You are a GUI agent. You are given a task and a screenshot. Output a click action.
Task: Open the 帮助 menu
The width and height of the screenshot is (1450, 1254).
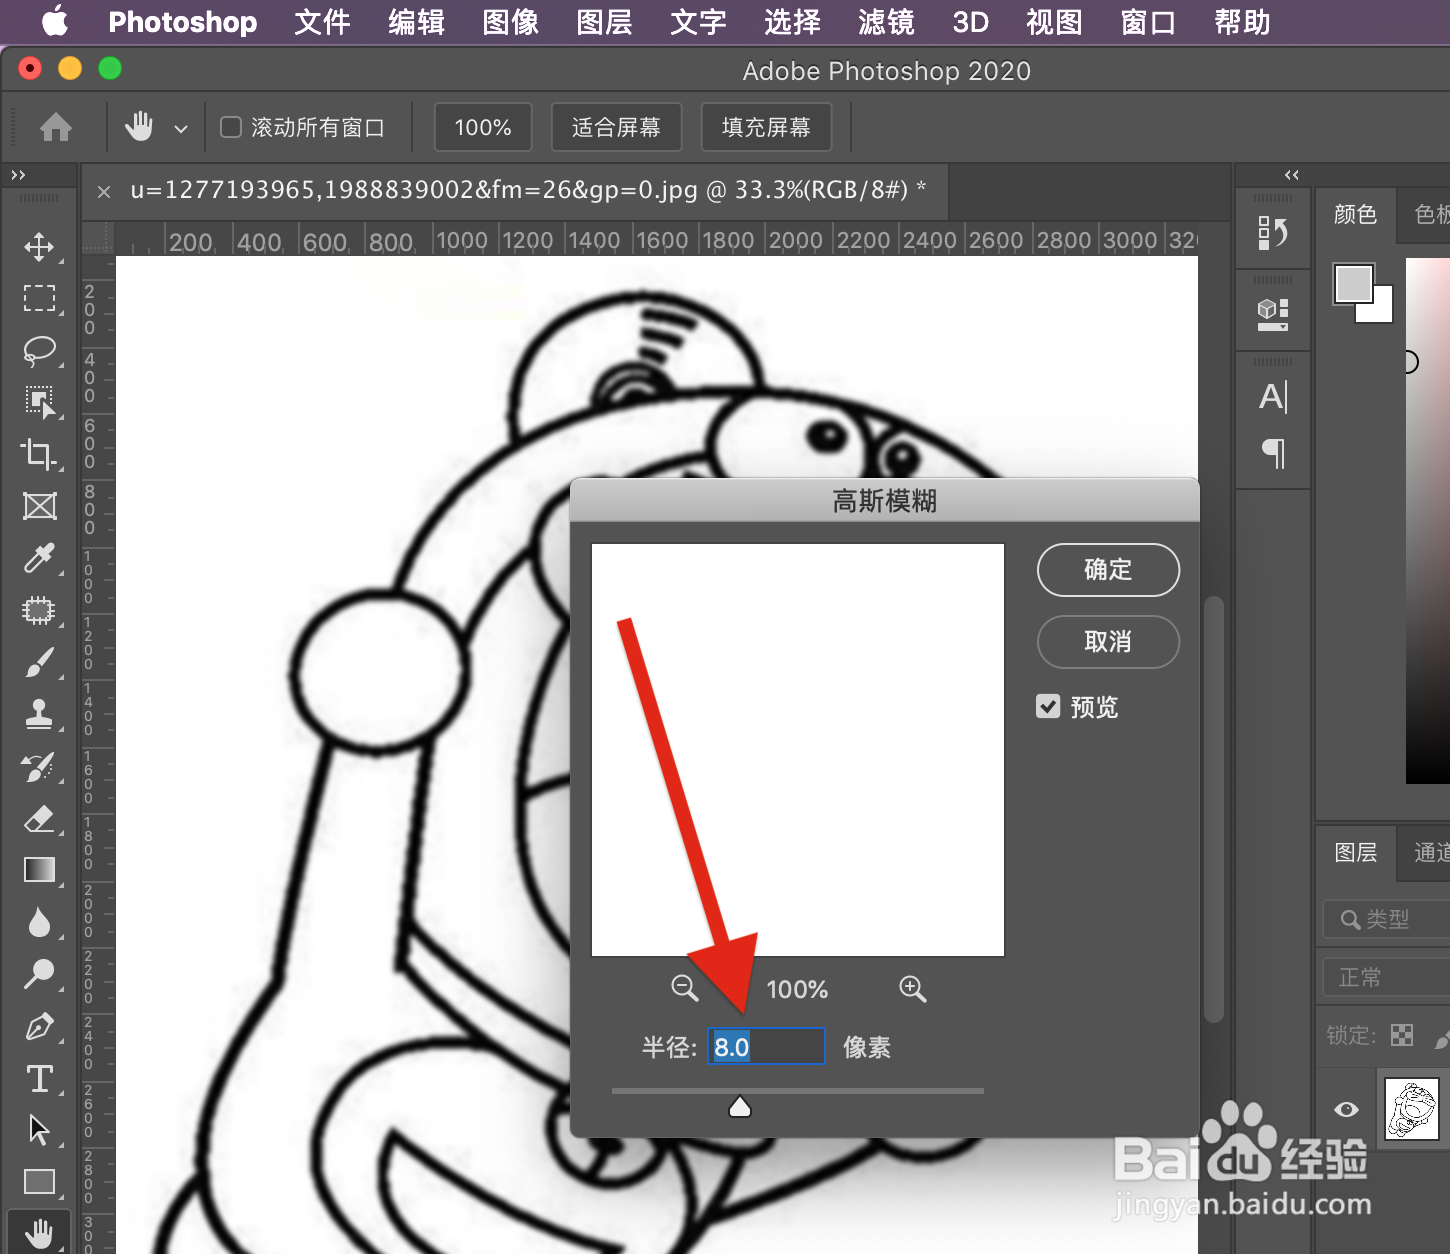pyautogui.click(x=1242, y=22)
